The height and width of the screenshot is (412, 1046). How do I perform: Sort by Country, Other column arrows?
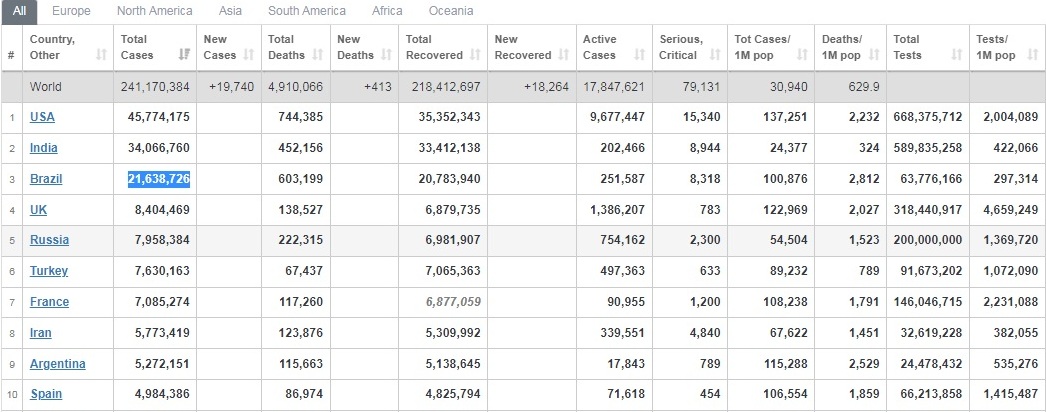pos(101,55)
